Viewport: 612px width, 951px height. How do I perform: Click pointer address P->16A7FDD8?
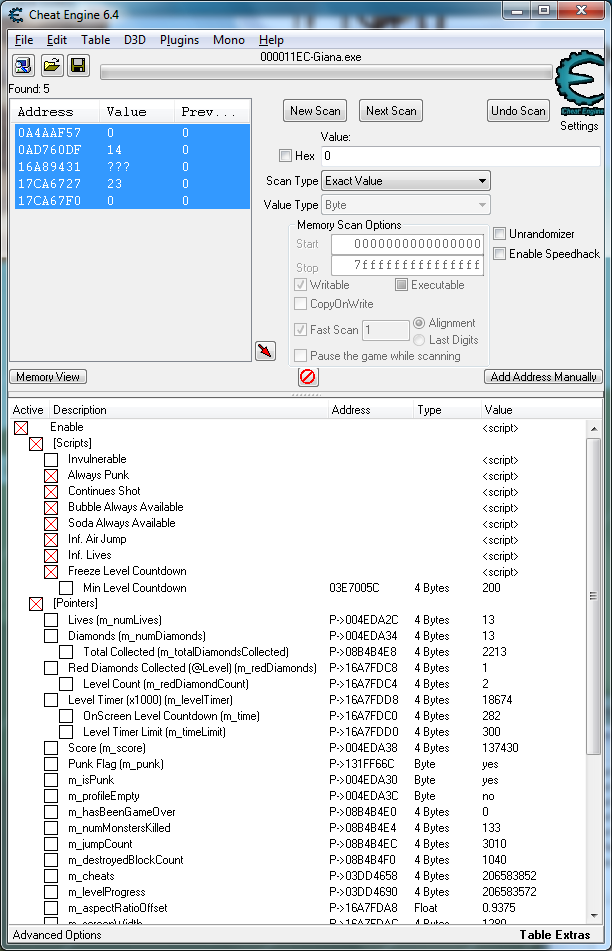pos(364,700)
